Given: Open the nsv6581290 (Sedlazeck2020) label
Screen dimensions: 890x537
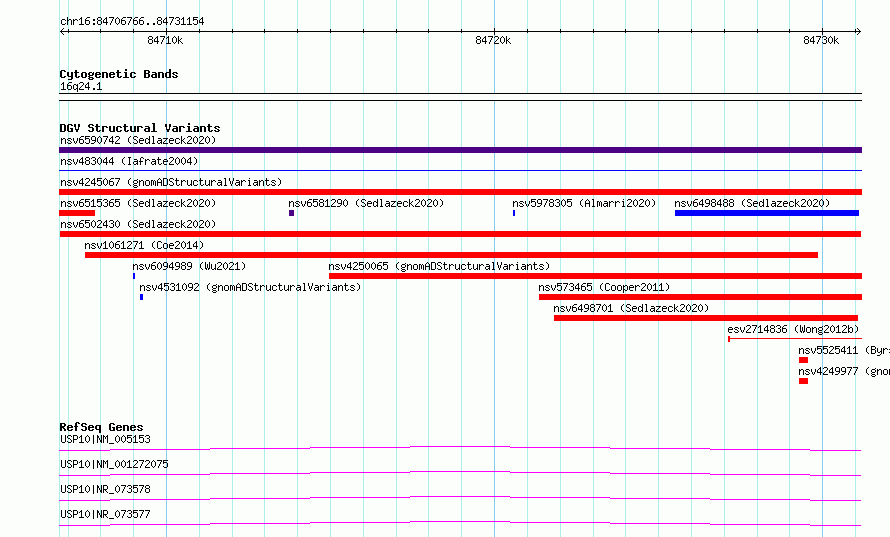Looking at the screenshot, I should (x=366, y=203).
